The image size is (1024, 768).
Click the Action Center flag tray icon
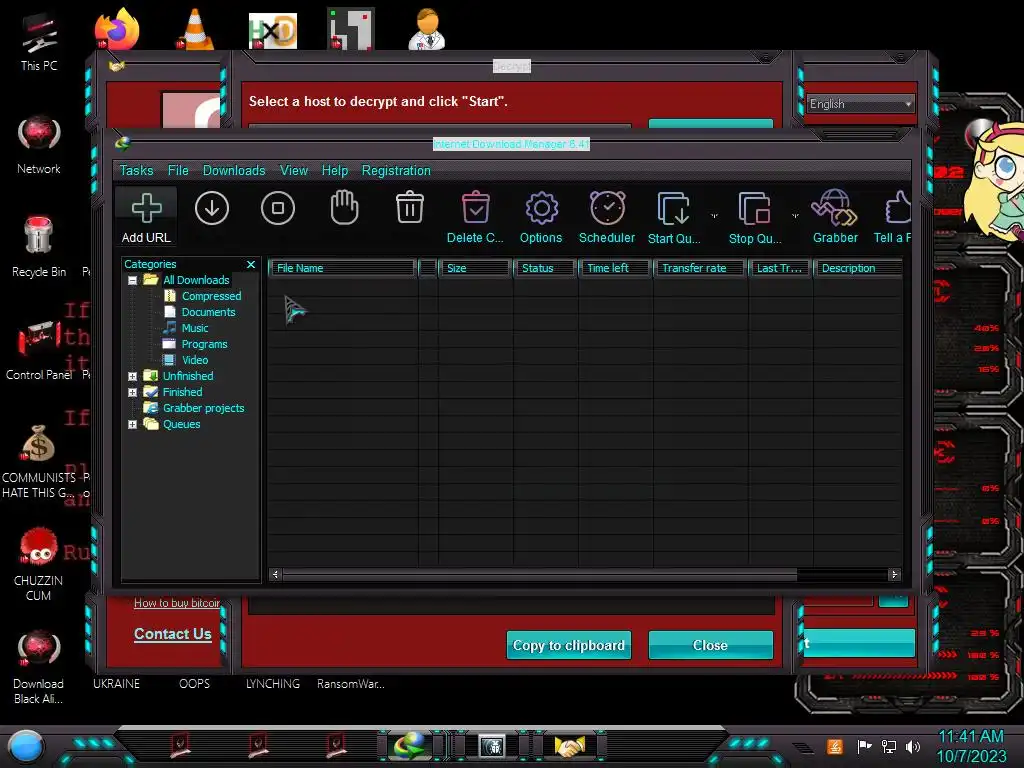pyautogui.click(x=865, y=746)
